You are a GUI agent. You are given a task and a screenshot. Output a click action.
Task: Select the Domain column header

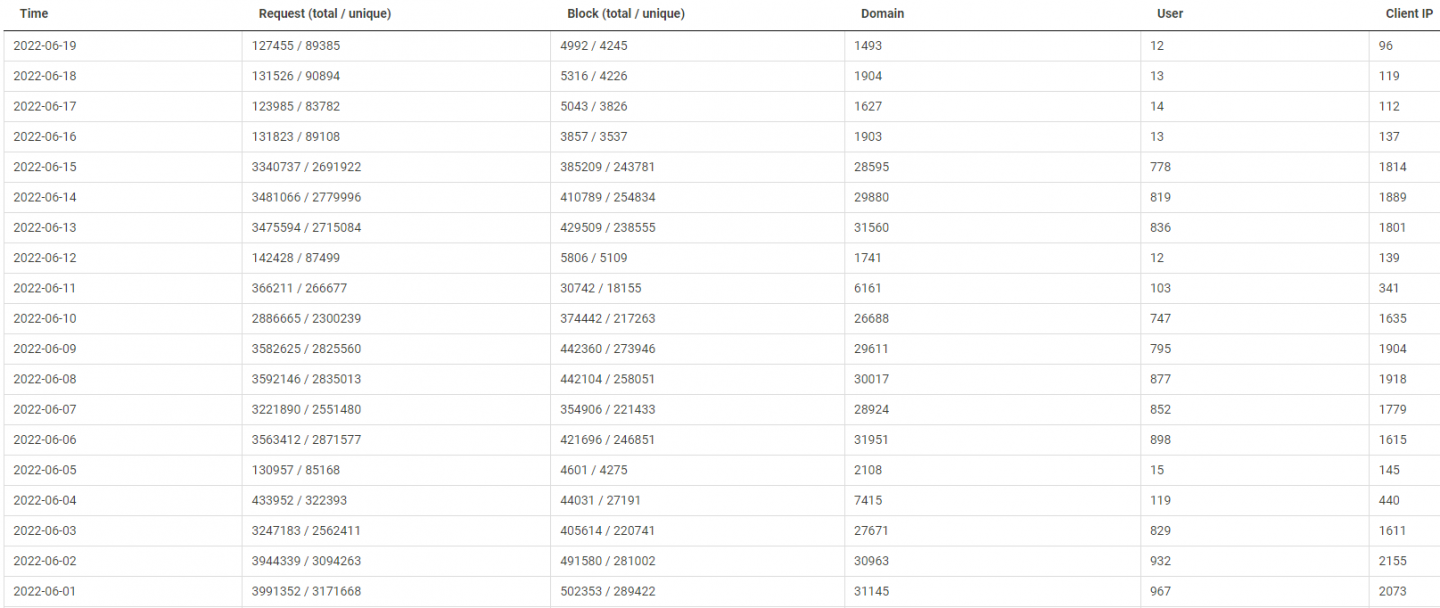(x=882, y=14)
